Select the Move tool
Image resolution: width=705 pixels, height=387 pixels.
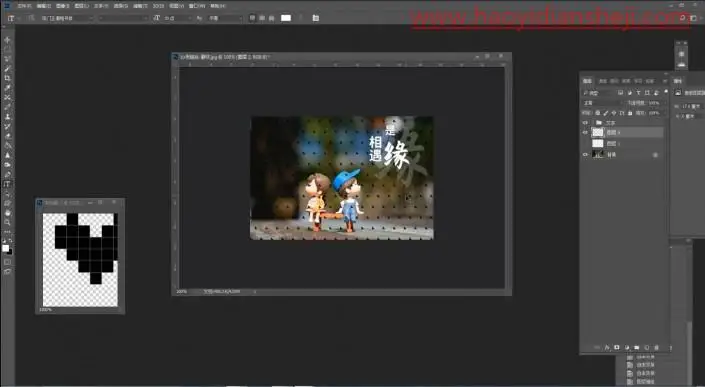coord(7,40)
